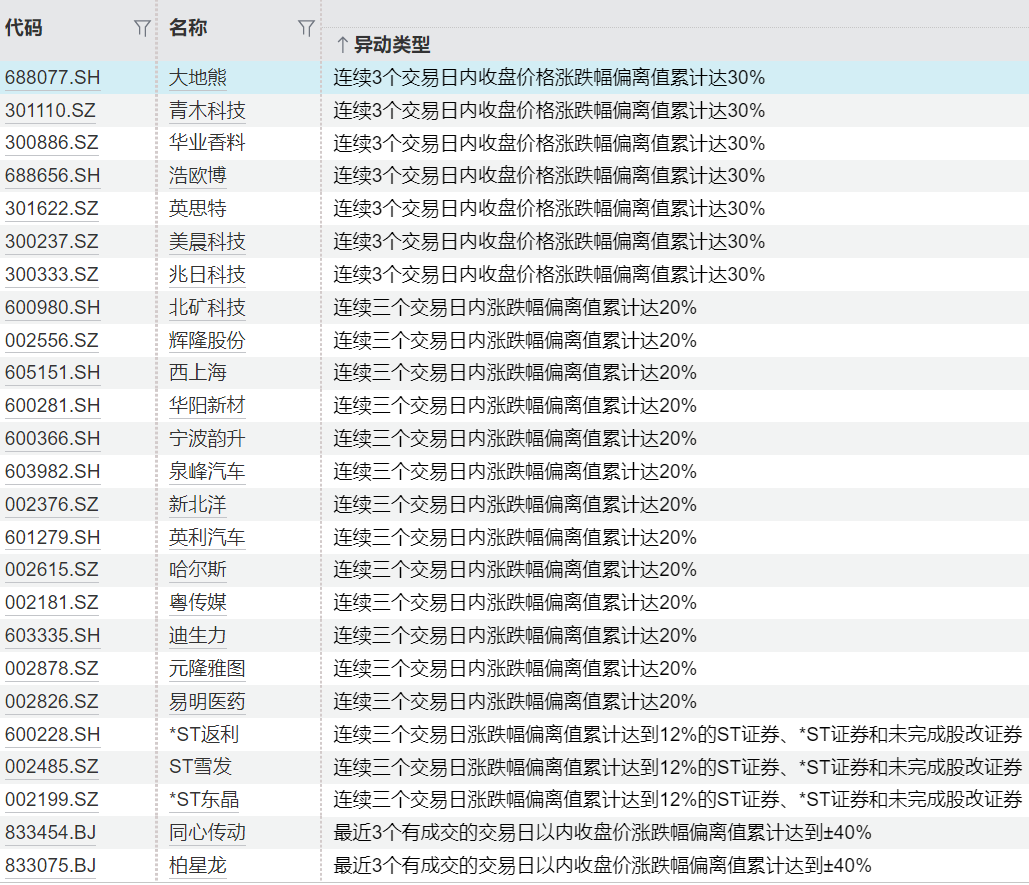1029x885 pixels.
Task: Open stock name 泉峰汽车
Action: pyautogui.click(x=207, y=472)
